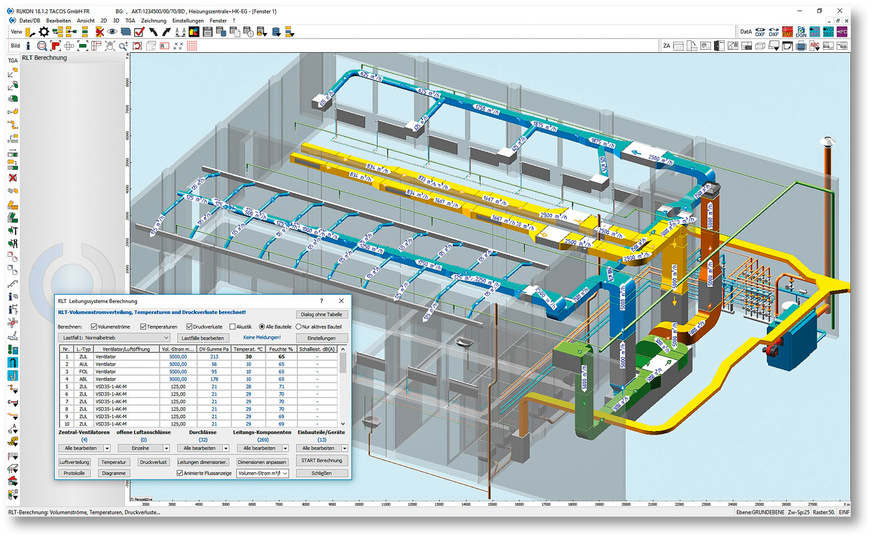Toggle the Animierte Flussanzeige checkbox
Image resolution: width=872 pixels, height=538 pixels.
coord(180,473)
